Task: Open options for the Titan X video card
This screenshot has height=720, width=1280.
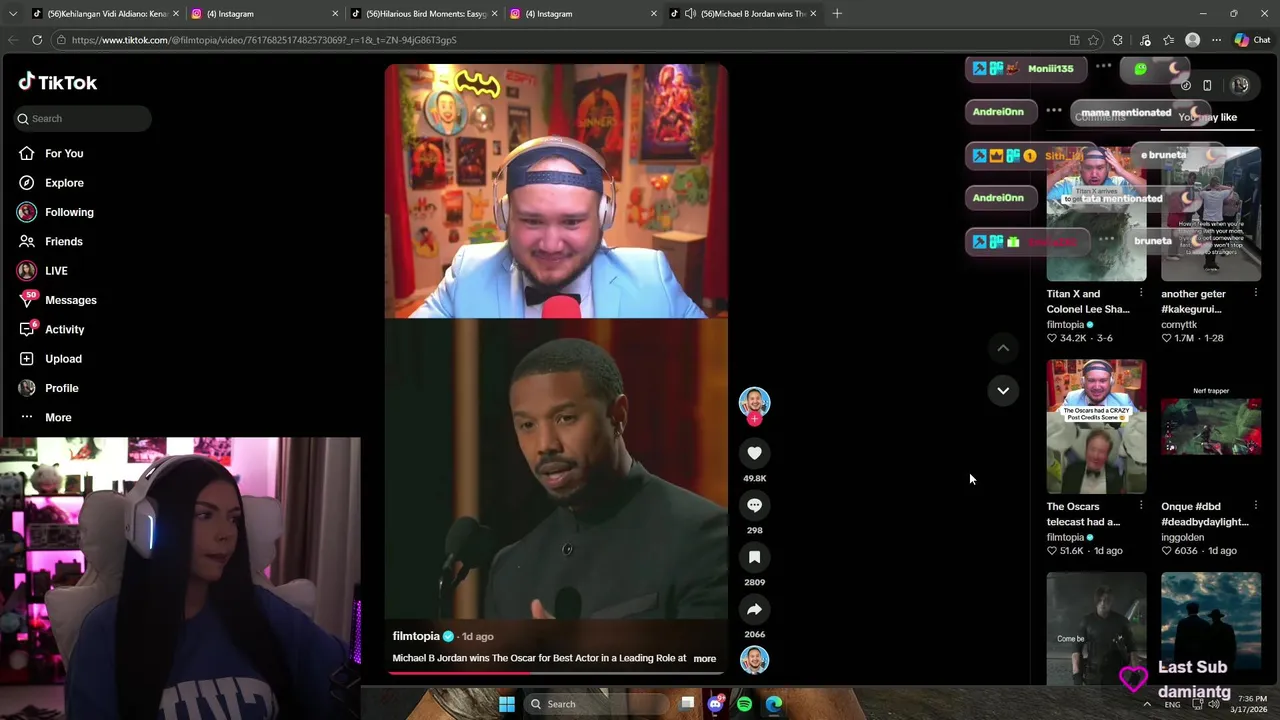Action: coord(1141,293)
